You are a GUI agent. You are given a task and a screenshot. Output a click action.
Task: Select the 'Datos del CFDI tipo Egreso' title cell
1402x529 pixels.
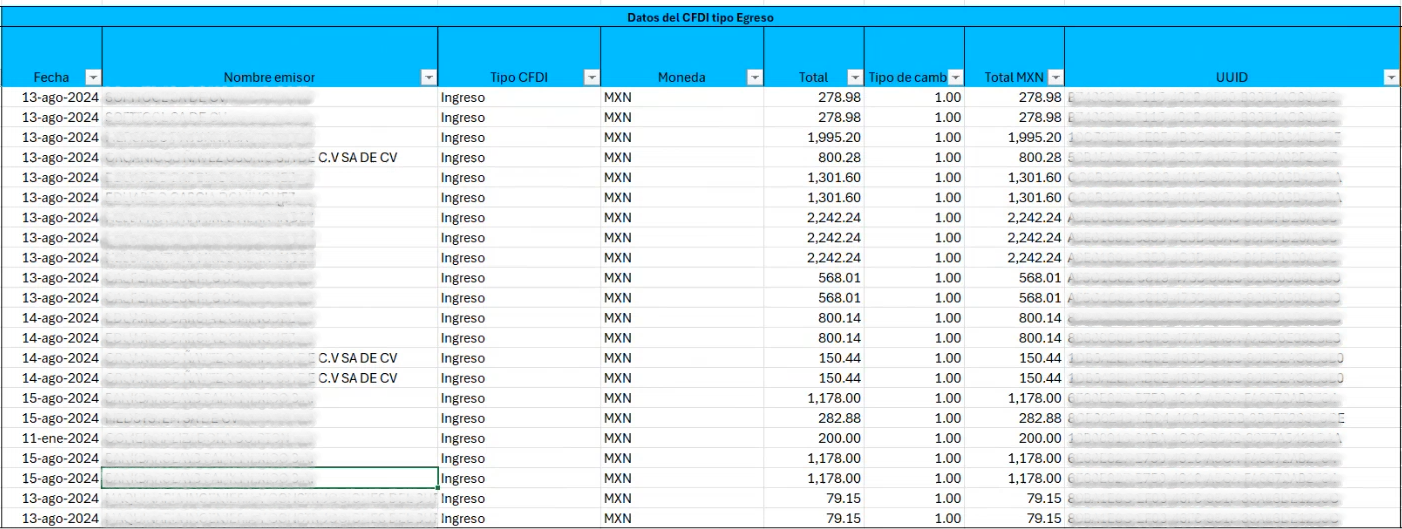pyautogui.click(x=699, y=17)
